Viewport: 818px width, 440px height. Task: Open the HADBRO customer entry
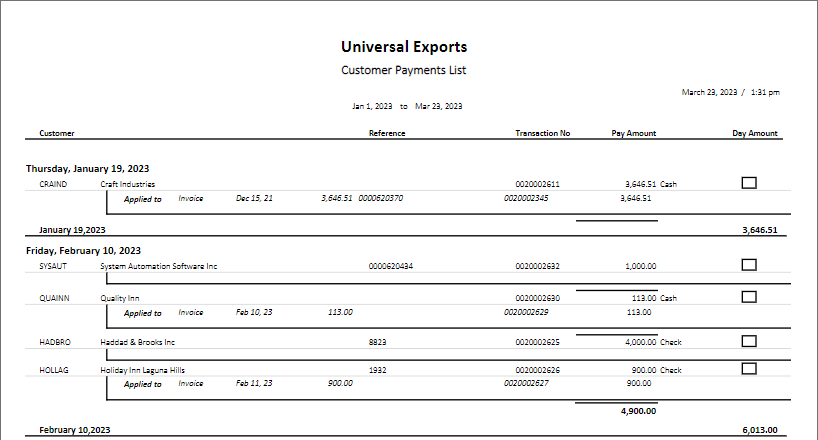[55, 342]
